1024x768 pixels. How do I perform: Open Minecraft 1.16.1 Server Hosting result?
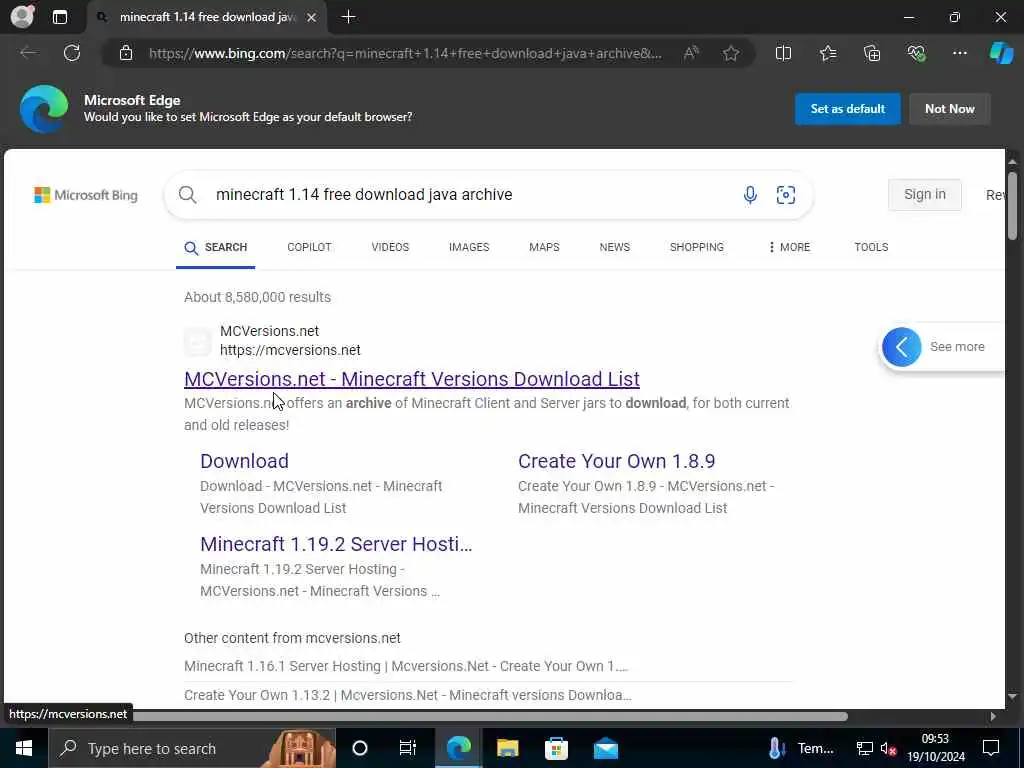(406, 666)
